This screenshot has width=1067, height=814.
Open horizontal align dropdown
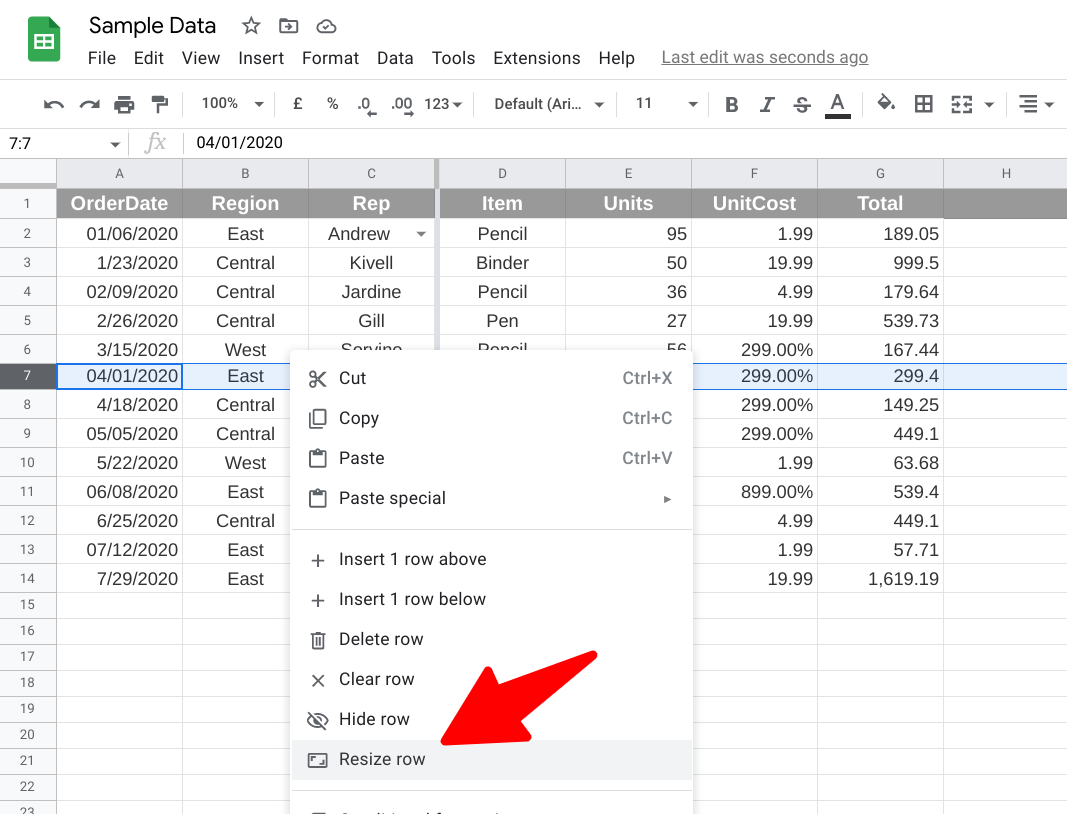coord(1036,104)
